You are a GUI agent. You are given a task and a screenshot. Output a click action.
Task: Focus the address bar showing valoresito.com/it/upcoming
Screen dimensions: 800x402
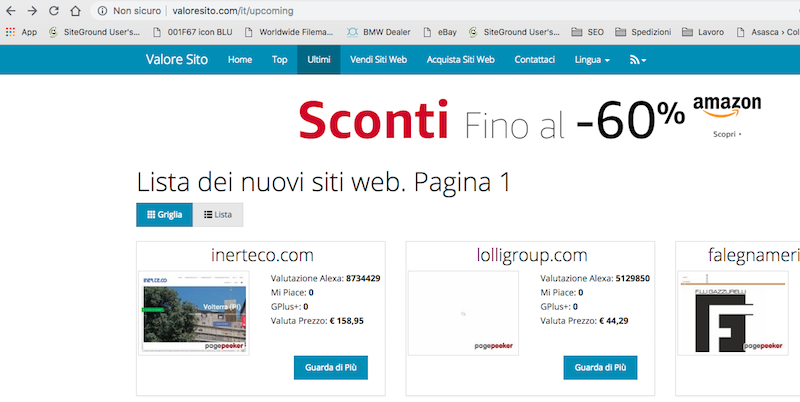pos(233,11)
